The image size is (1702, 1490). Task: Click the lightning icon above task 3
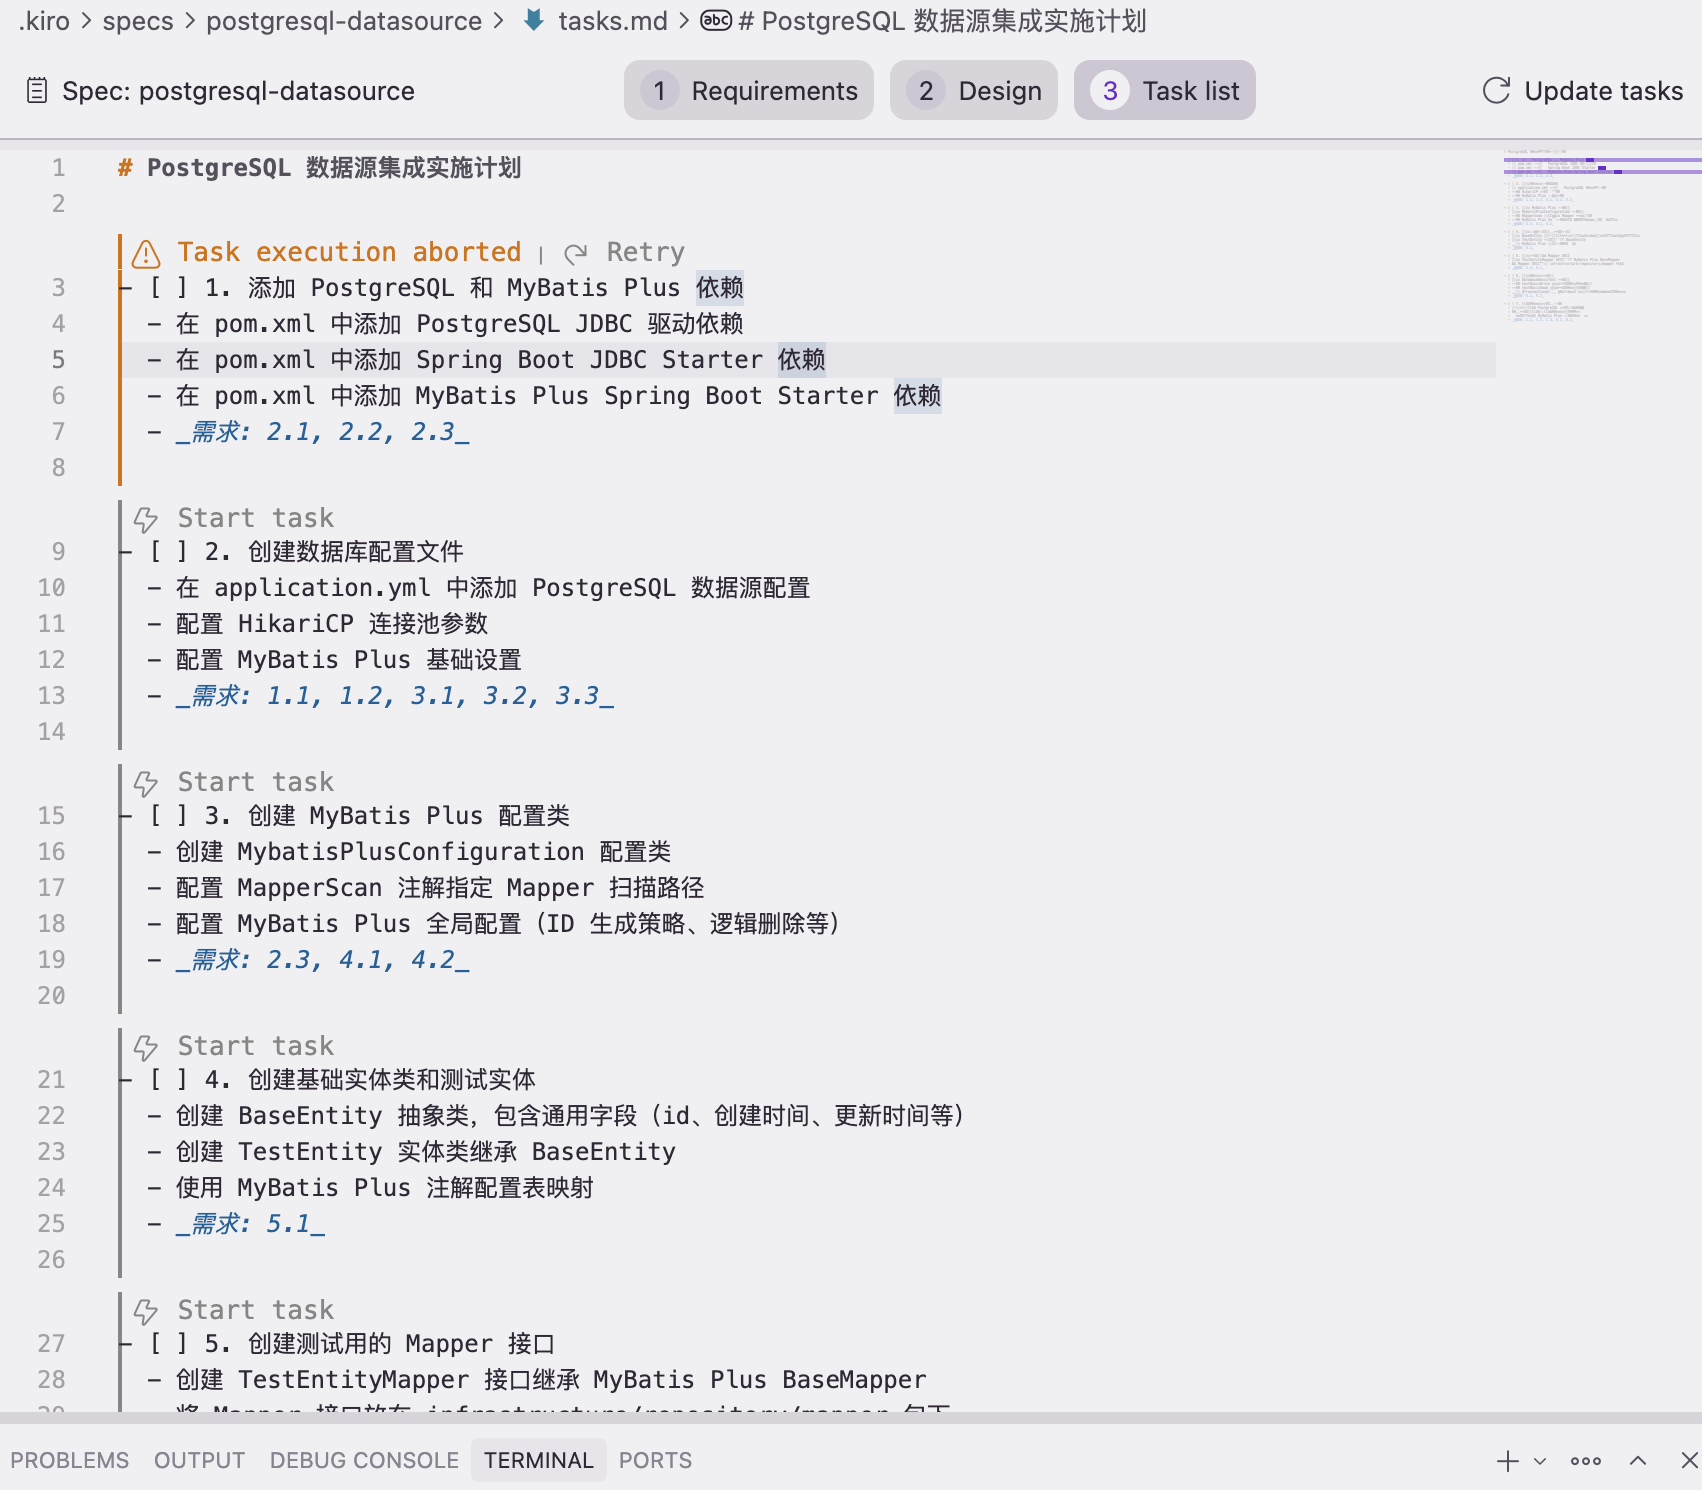coord(146,783)
